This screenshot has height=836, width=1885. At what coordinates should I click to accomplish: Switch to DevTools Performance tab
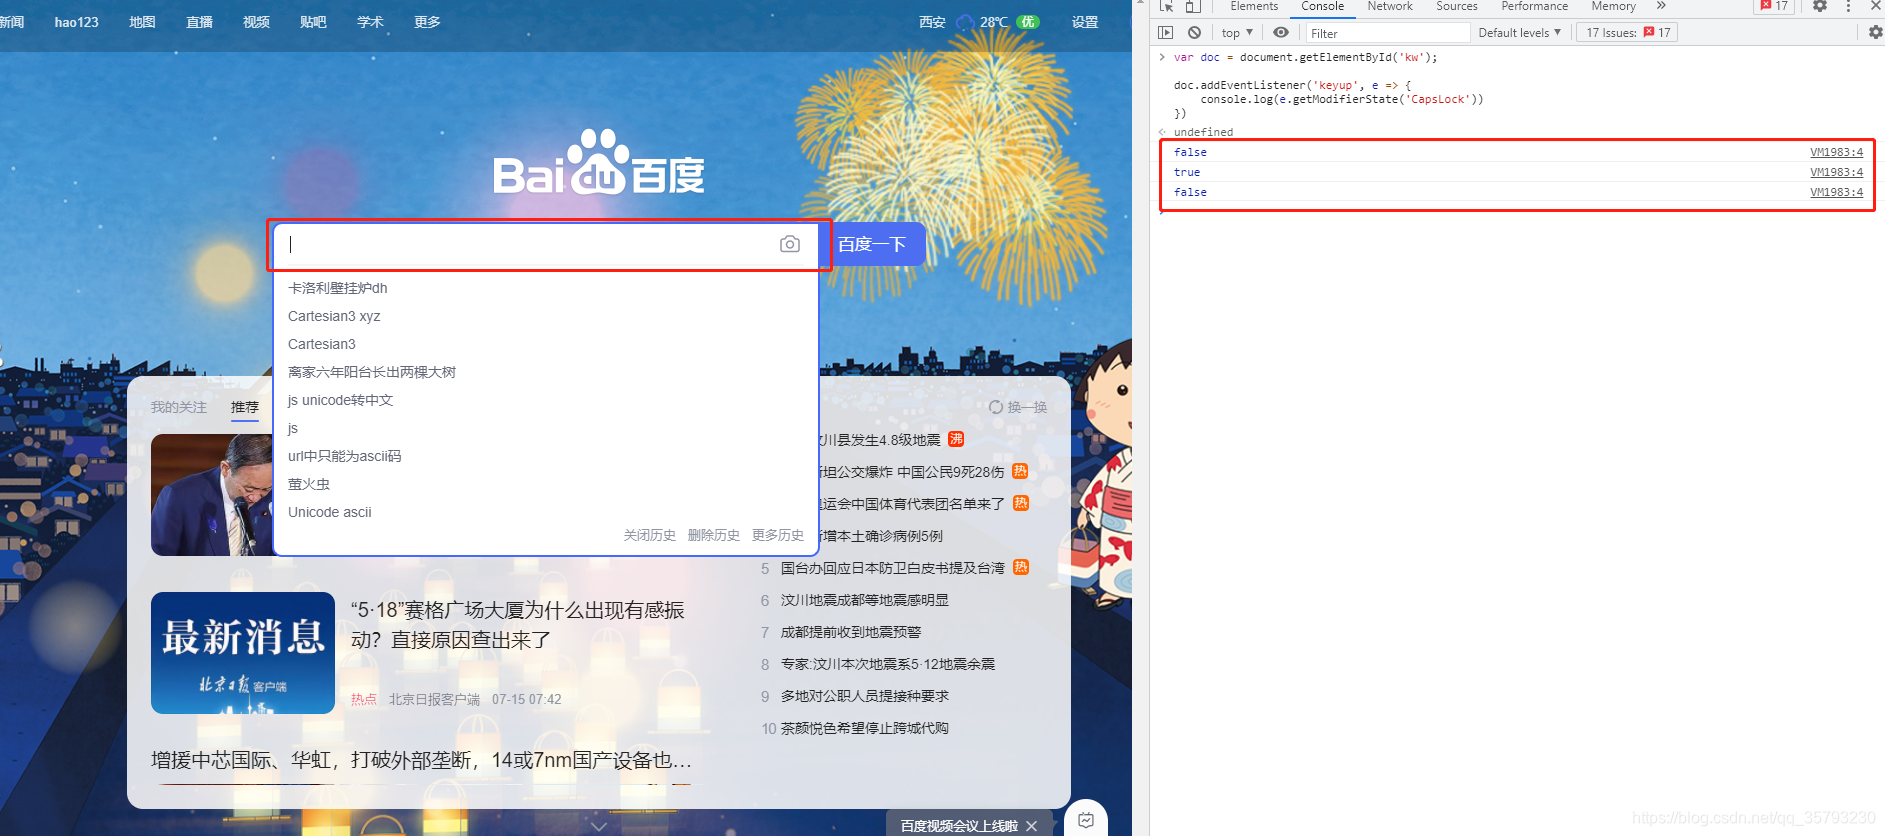(x=1535, y=6)
